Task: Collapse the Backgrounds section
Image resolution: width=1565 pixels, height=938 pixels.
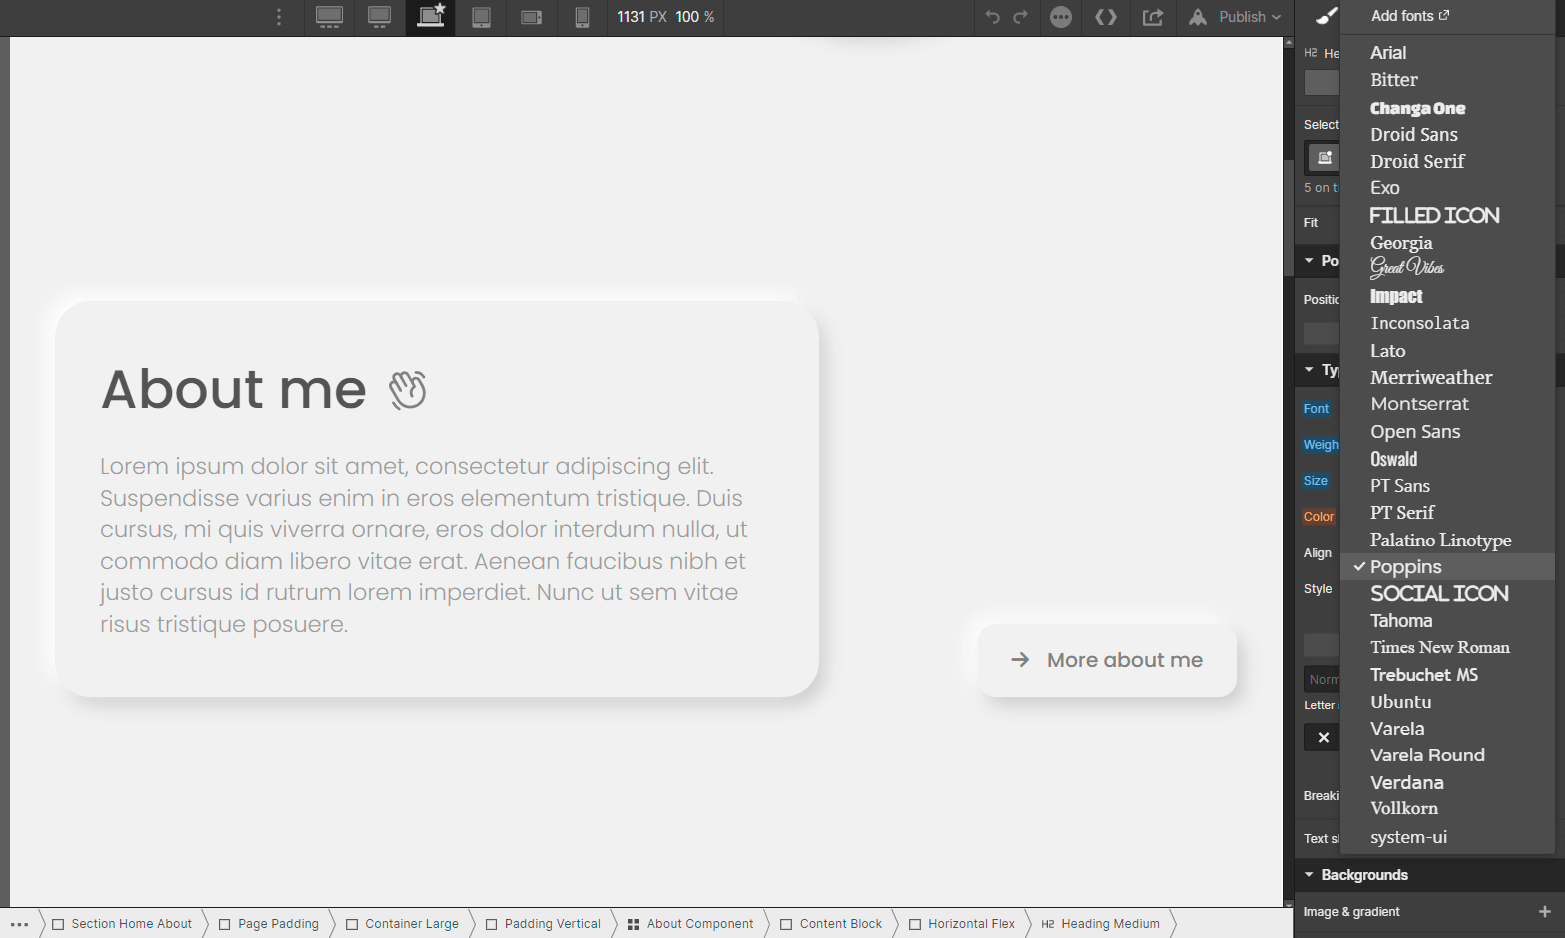Action: tap(1309, 875)
